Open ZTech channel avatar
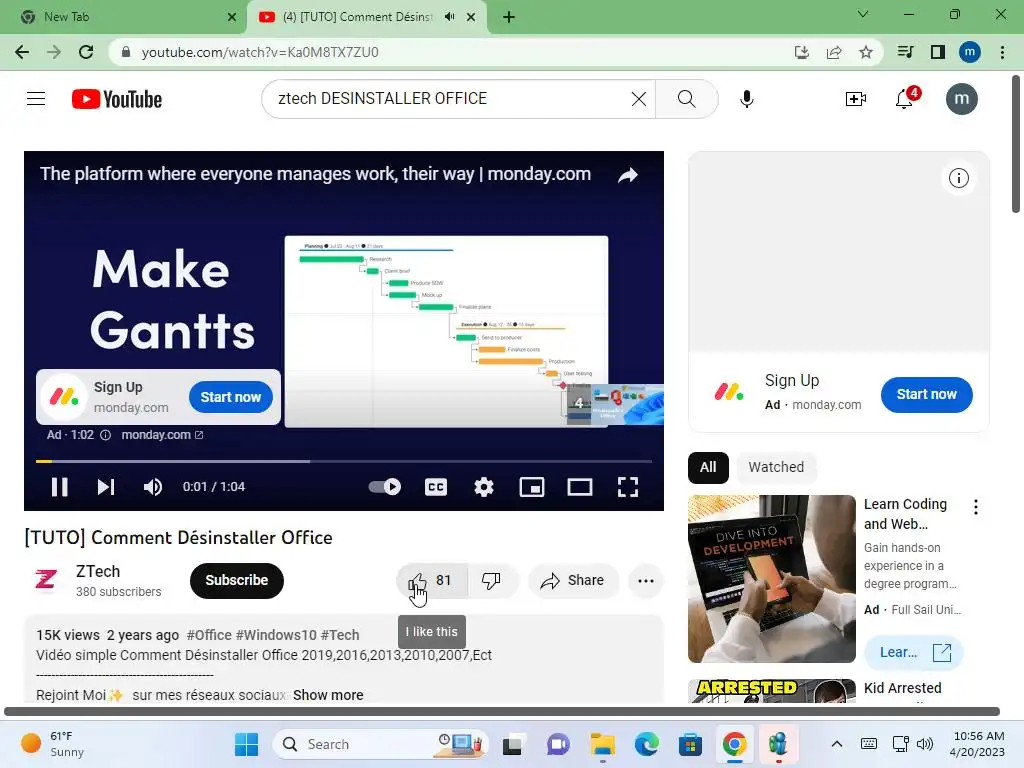This screenshot has width=1024, height=768. 46,580
